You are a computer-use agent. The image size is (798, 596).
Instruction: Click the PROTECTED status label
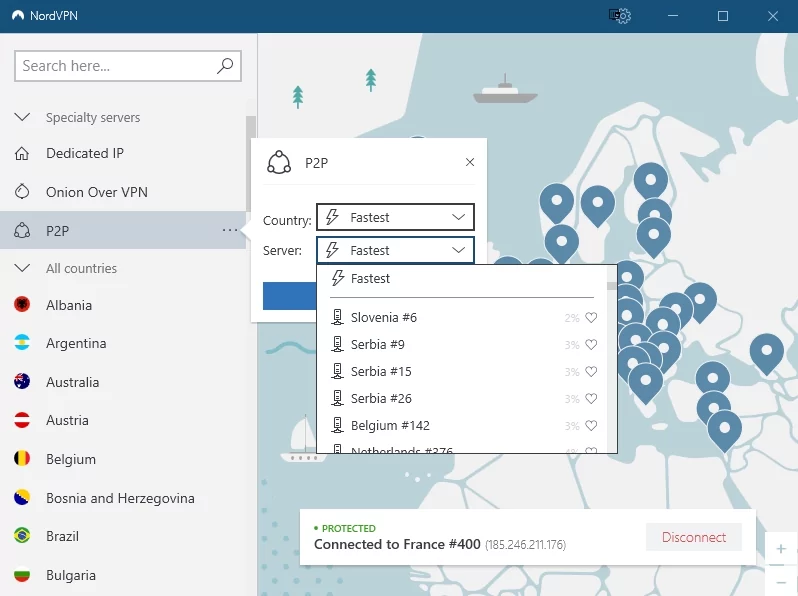click(349, 528)
